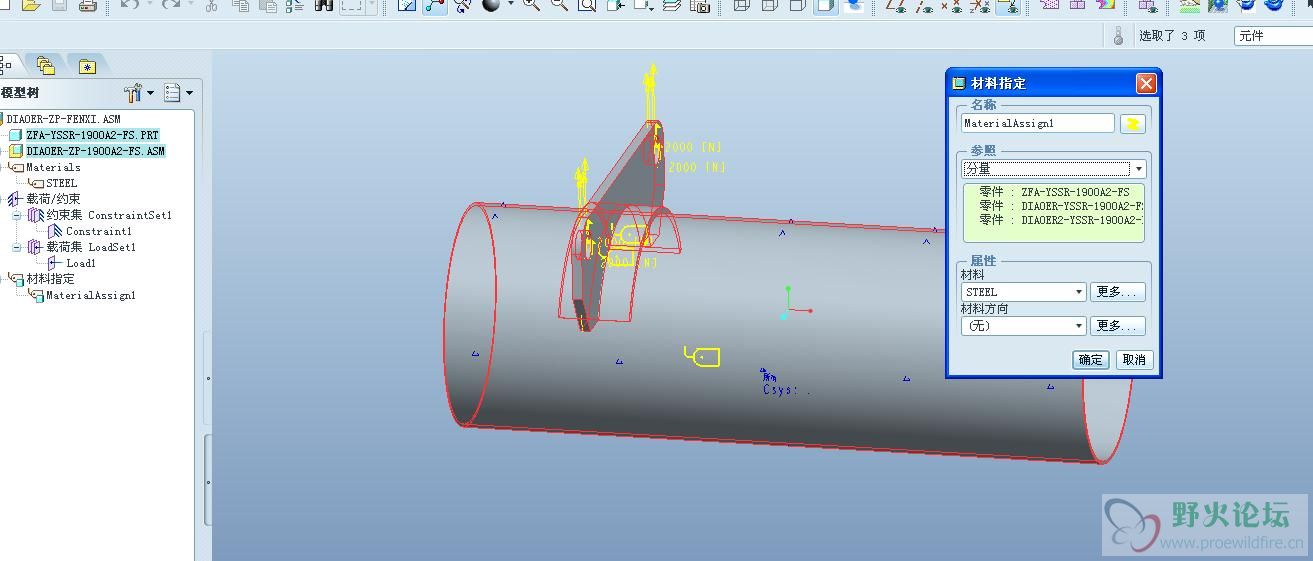Click the yellow color icon beside name field
The height and width of the screenshot is (561, 1313).
point(1132,123)
